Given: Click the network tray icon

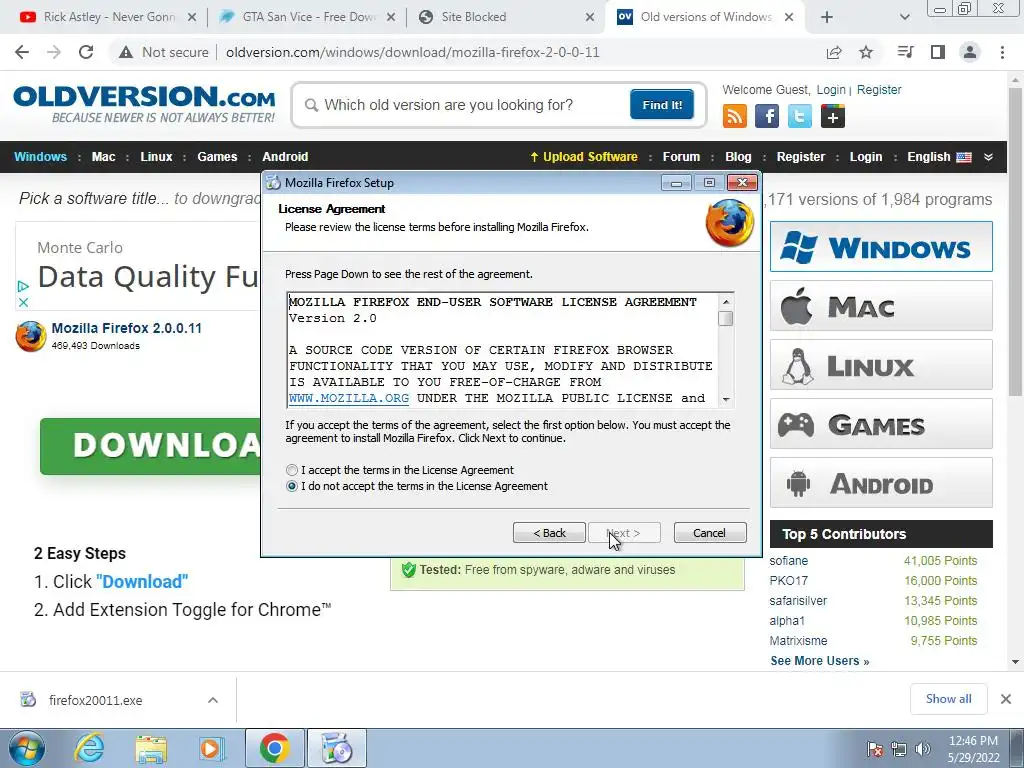Looking at the screenshot, I should (x=899, y=749).
